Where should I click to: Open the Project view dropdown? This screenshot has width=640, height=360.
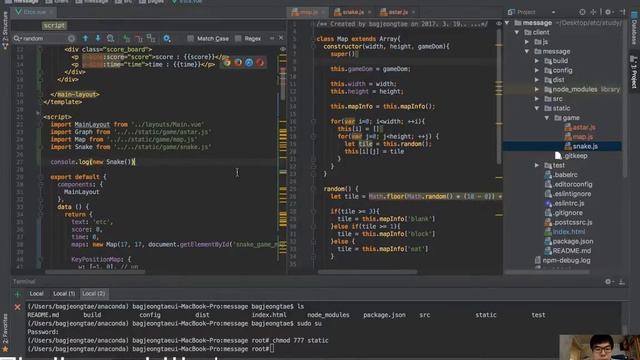coord(553,12)
